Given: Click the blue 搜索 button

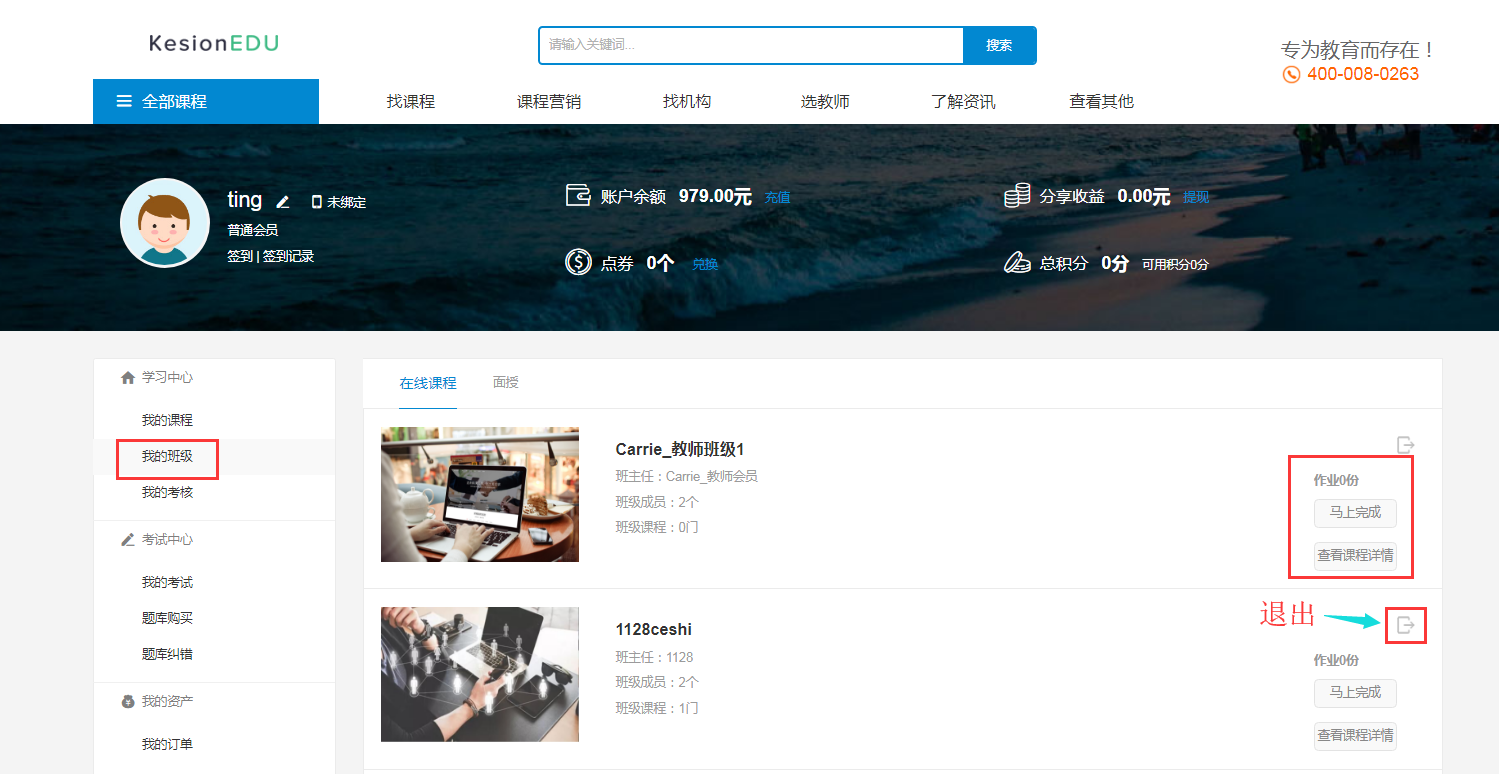Looking at the screenshot, I should click(999, 45).
